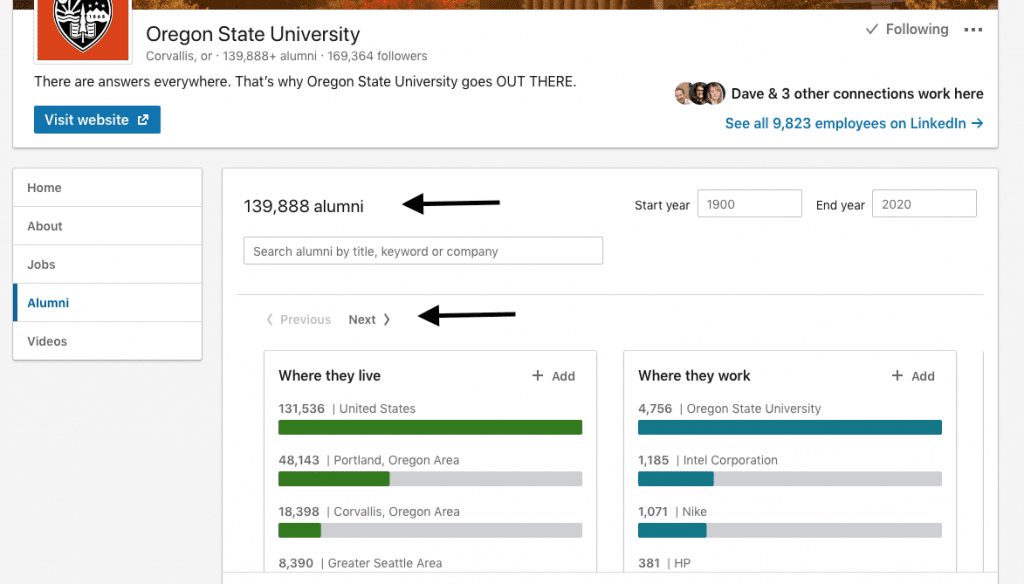Image resolution: width=1024 pixels, height=584 pixels.
Task: Click the Visit website button
Action: click(x=97, y=120)
